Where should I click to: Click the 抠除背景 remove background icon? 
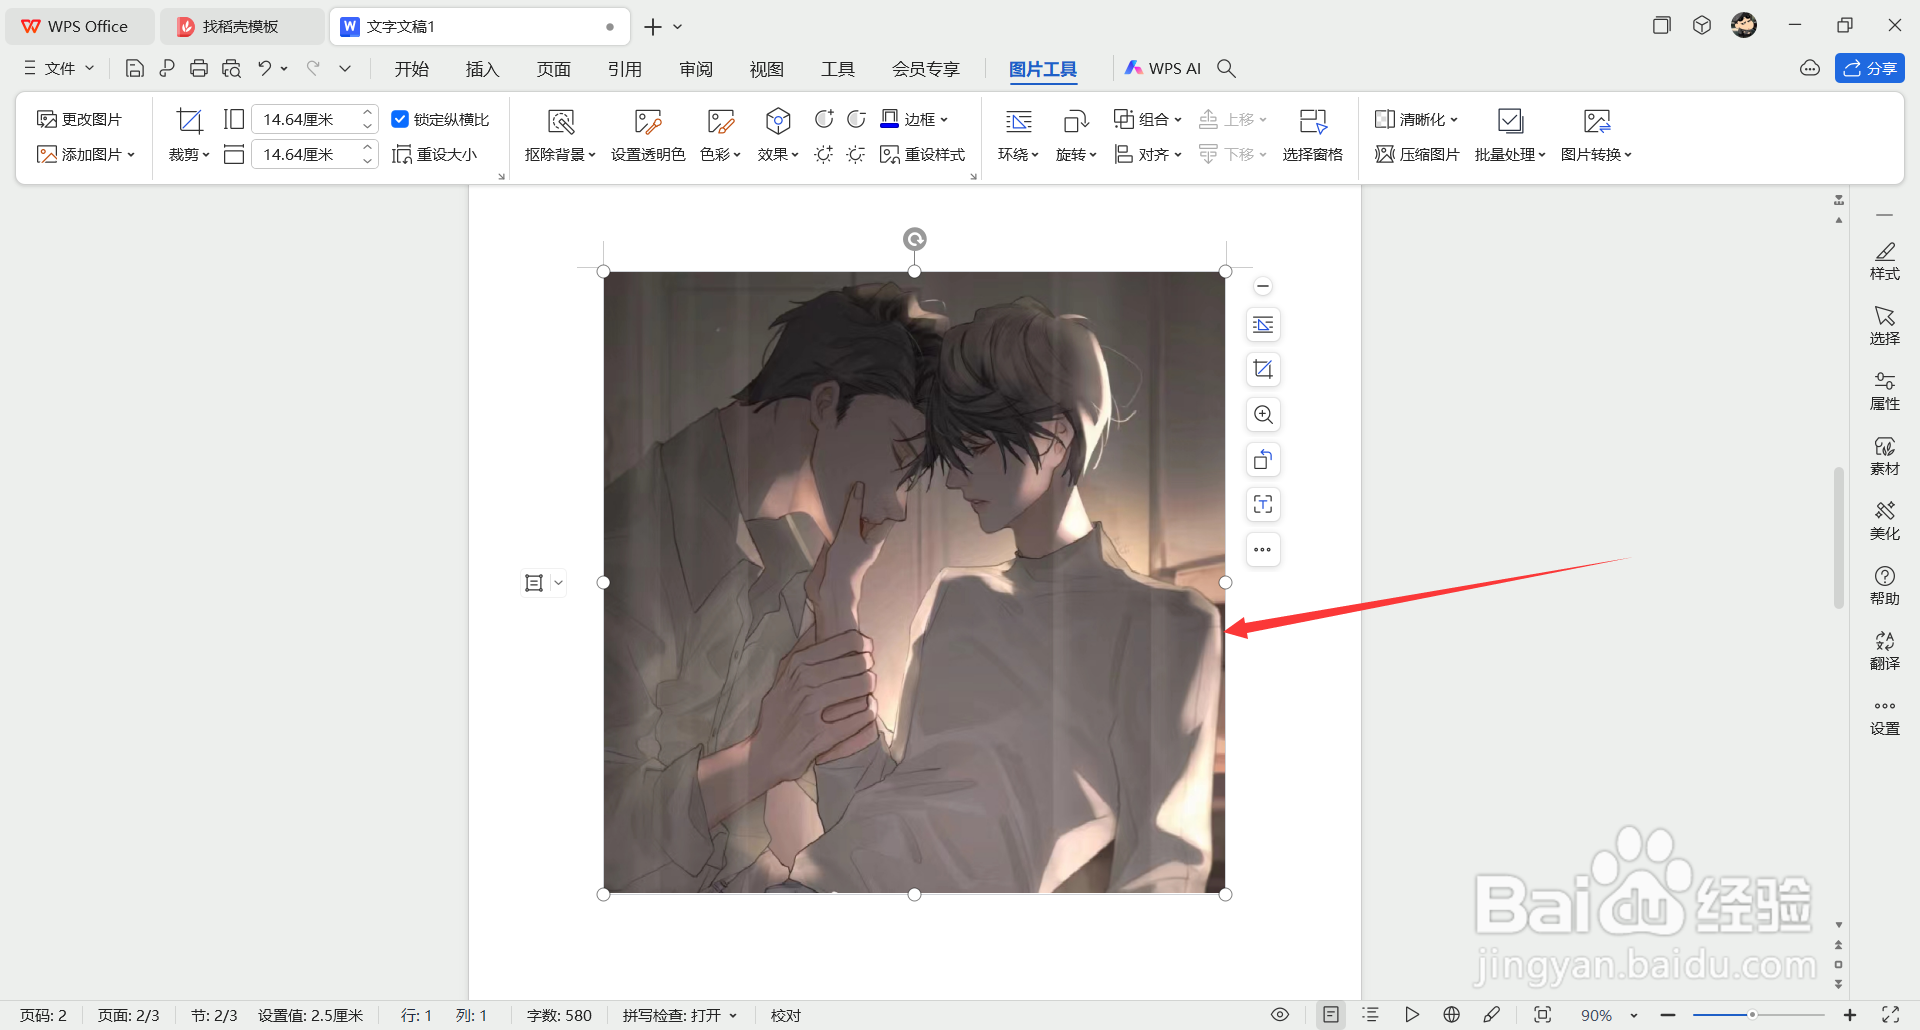click(561, 122)
